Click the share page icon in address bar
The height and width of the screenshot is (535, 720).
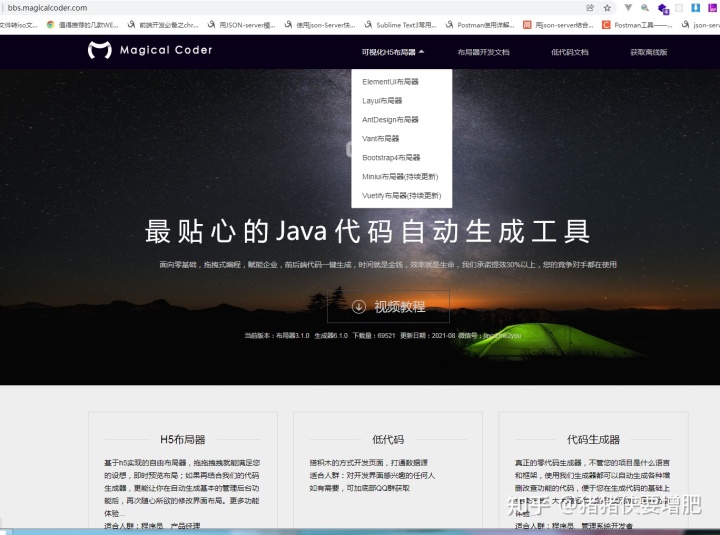point(590,8)
